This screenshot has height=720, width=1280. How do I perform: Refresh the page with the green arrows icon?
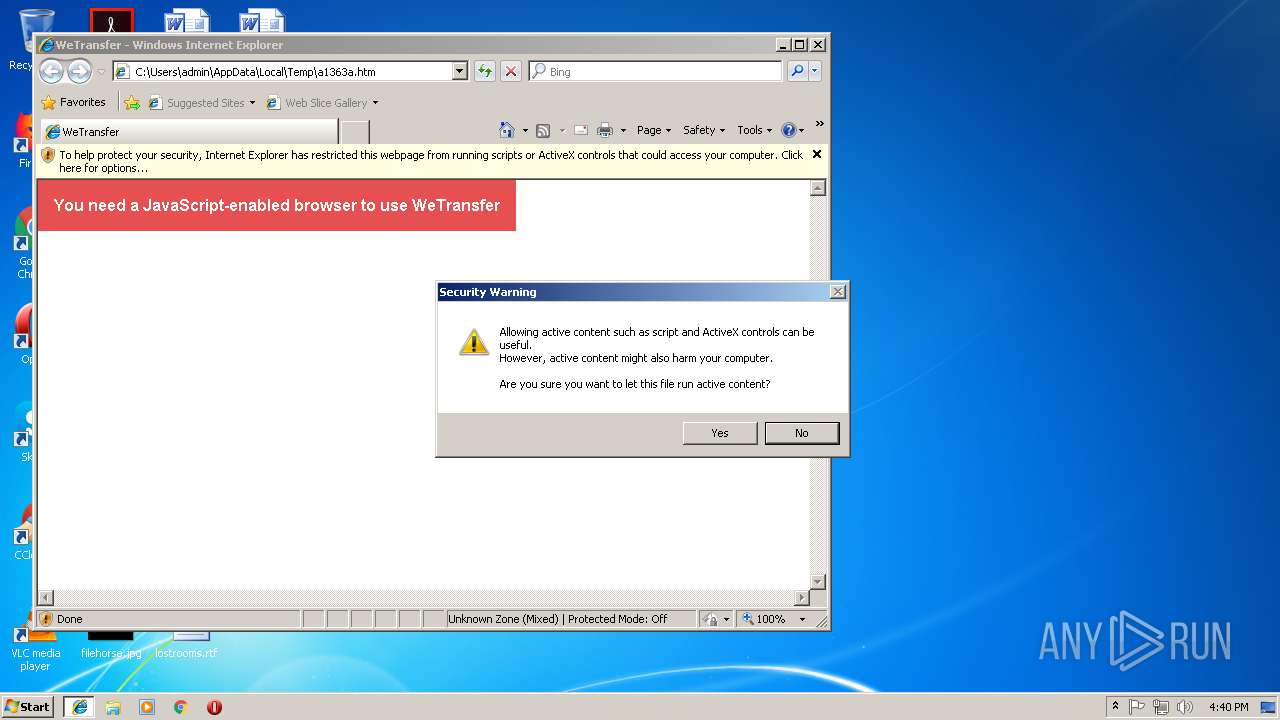(485, 71)
